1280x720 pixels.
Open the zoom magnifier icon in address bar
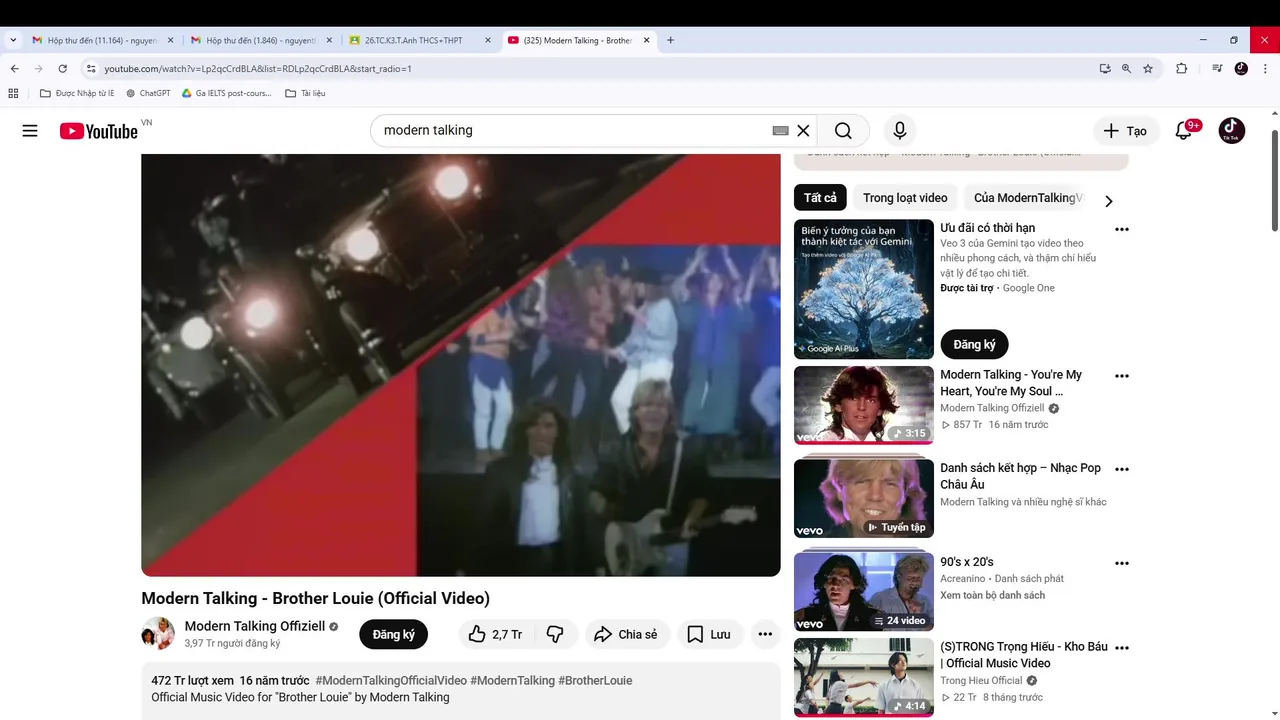pos(1126,69)
